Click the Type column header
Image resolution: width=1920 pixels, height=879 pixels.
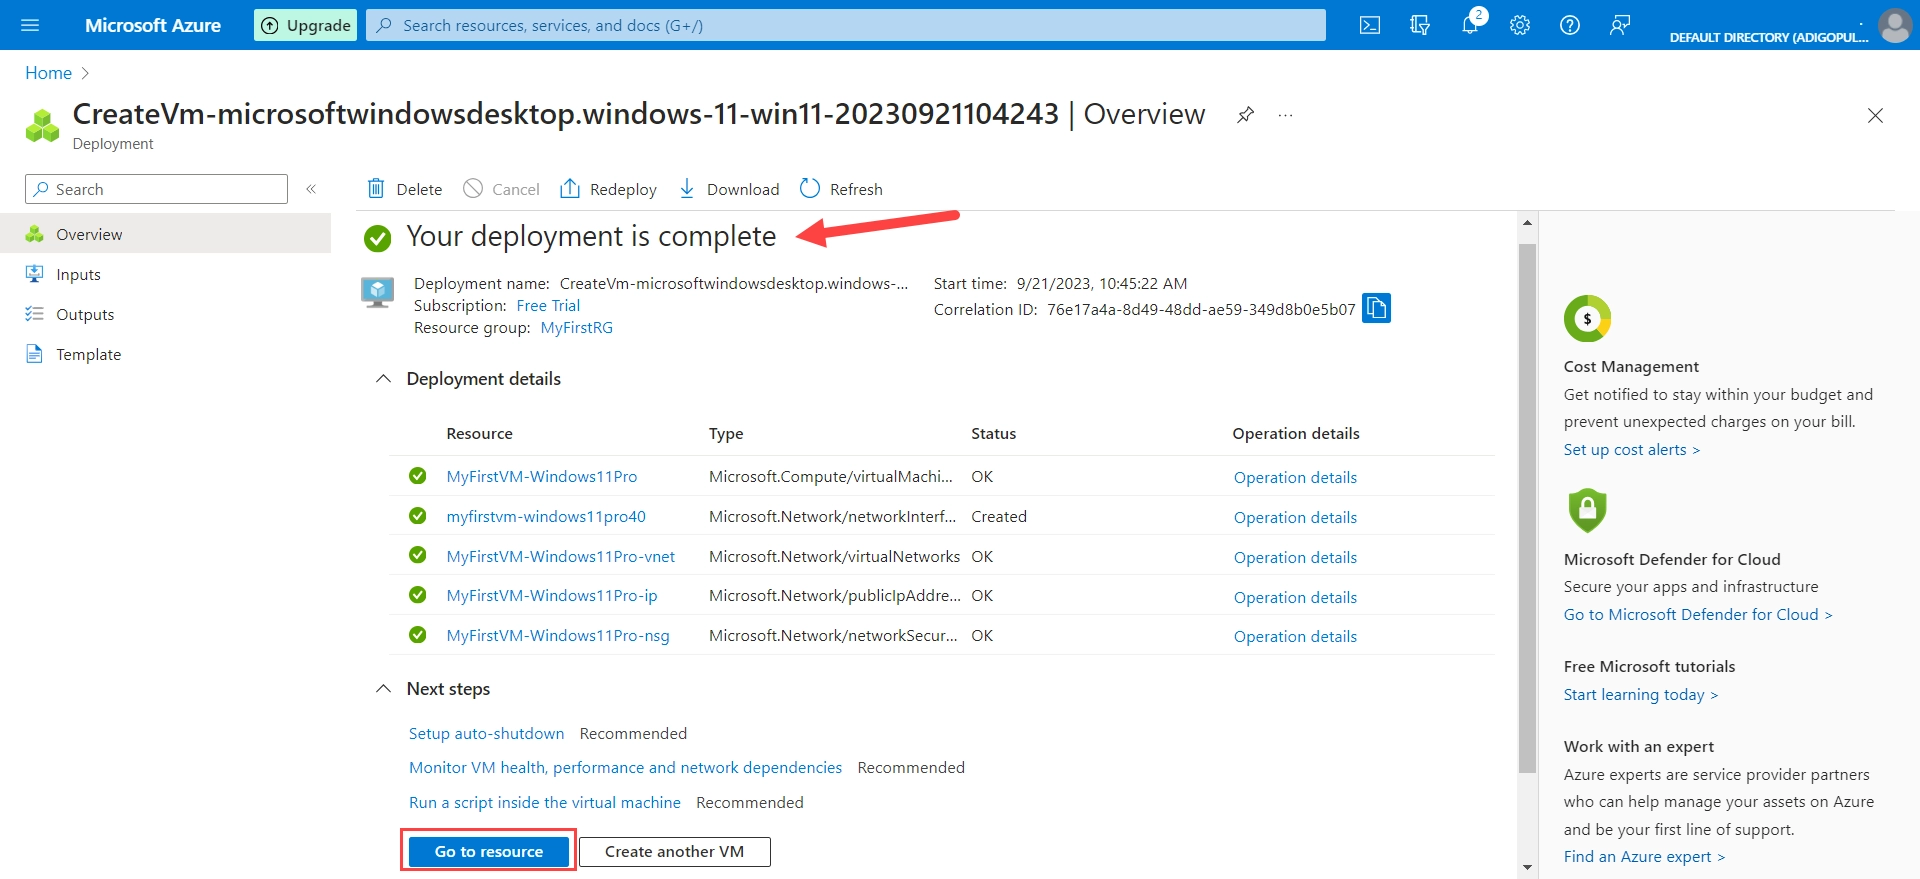pos(726,434)
